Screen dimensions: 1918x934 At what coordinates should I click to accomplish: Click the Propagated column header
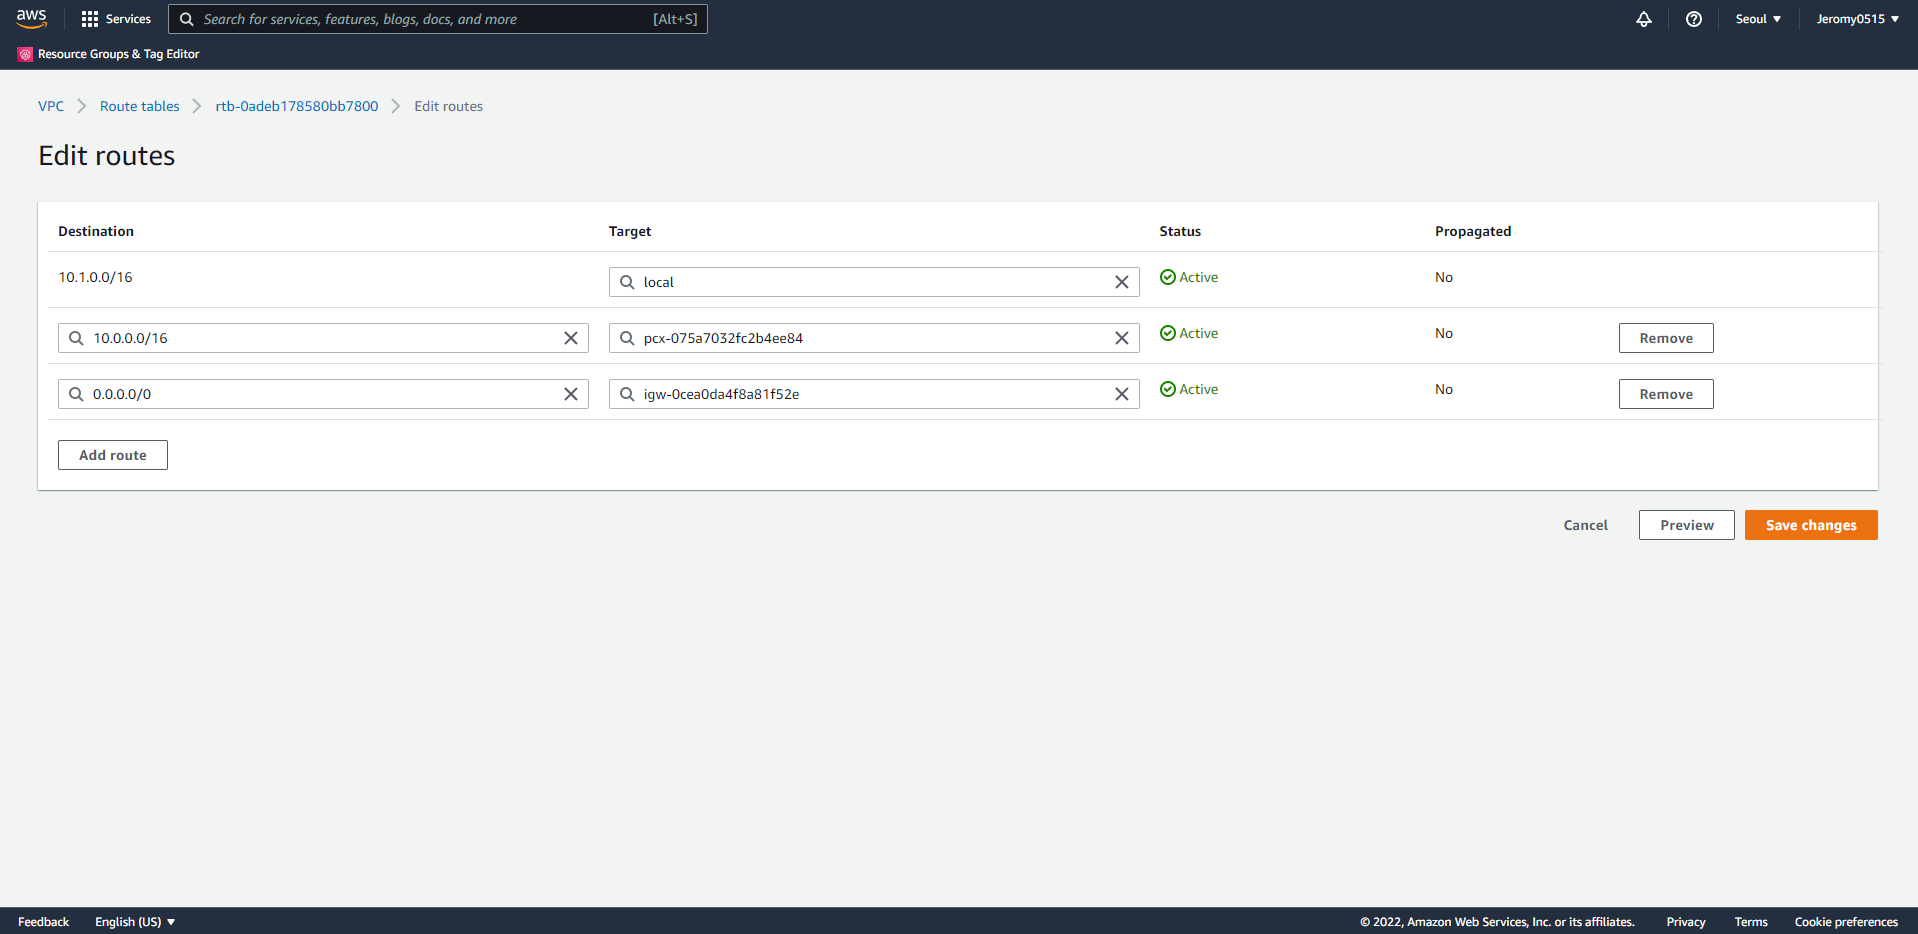tap(1473, 231)
